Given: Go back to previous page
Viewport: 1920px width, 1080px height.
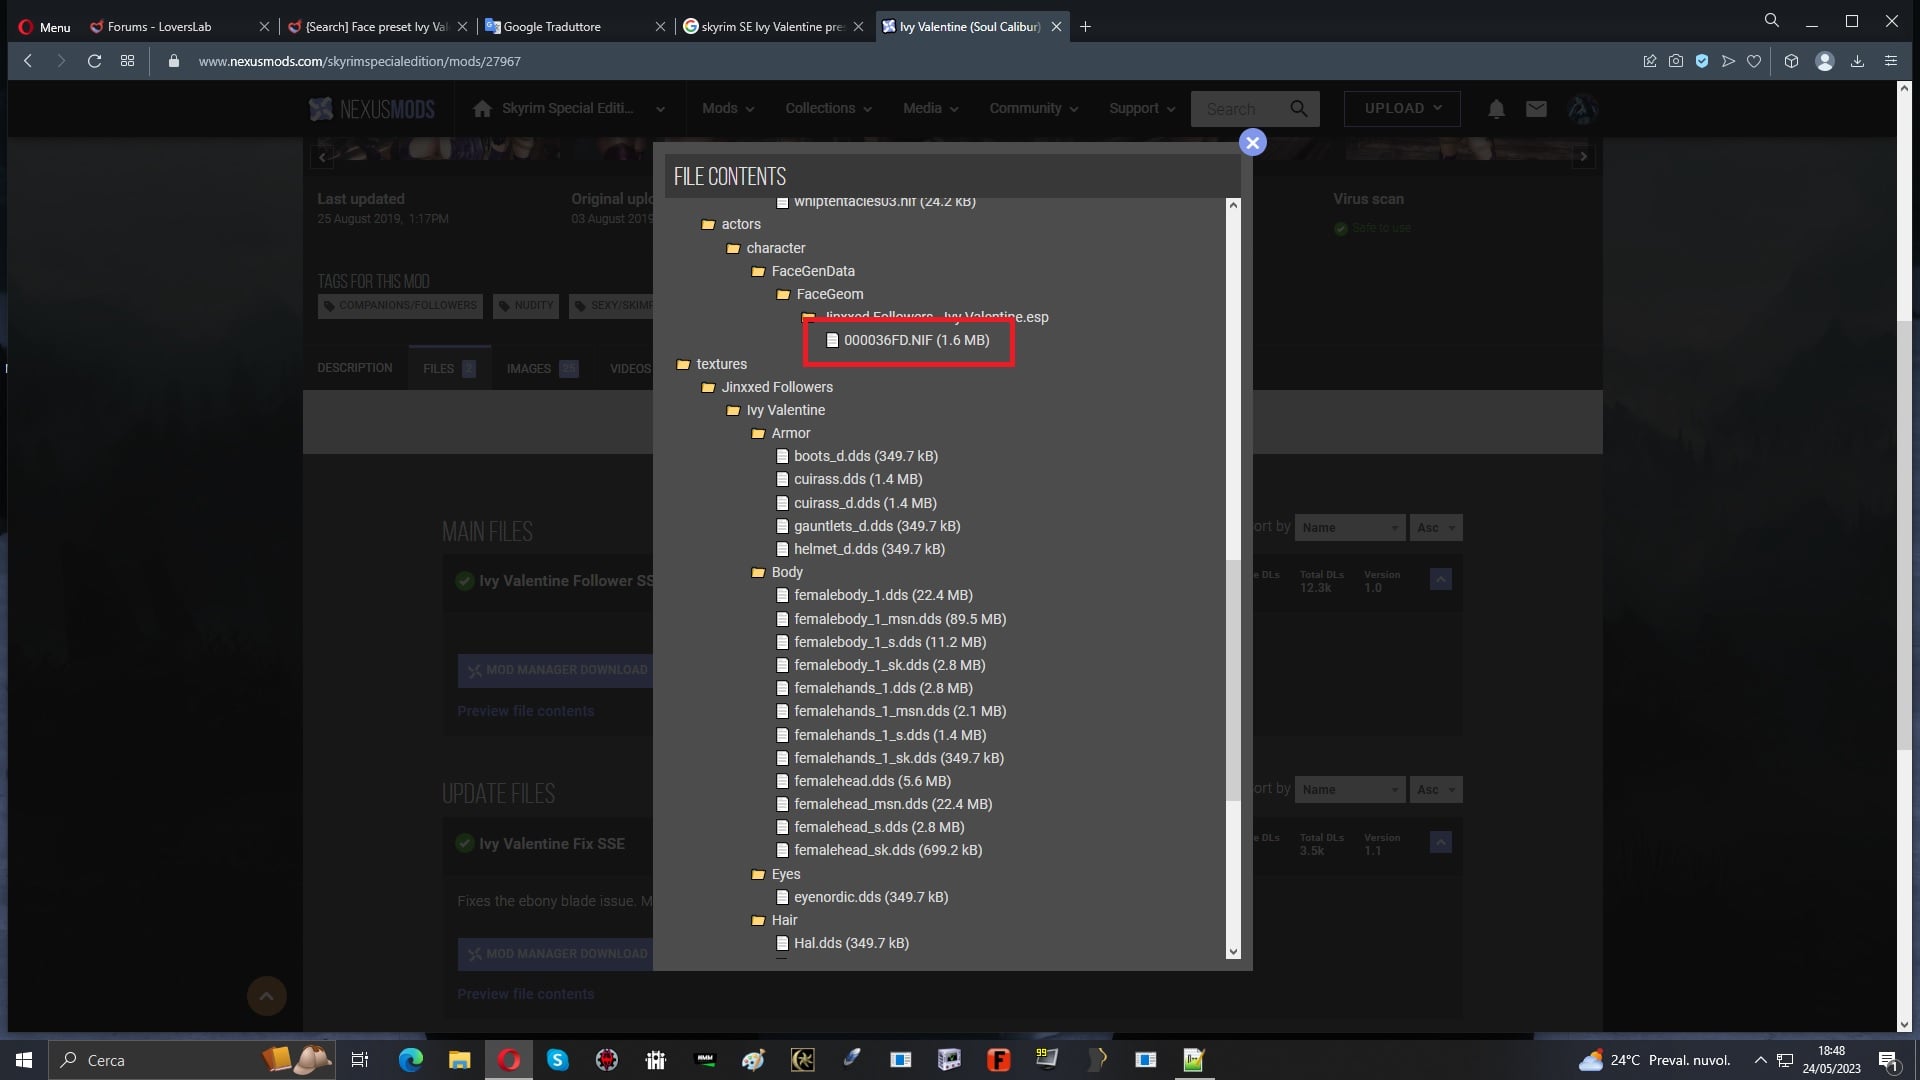Looking at the screenshot, I should [28, 61].
